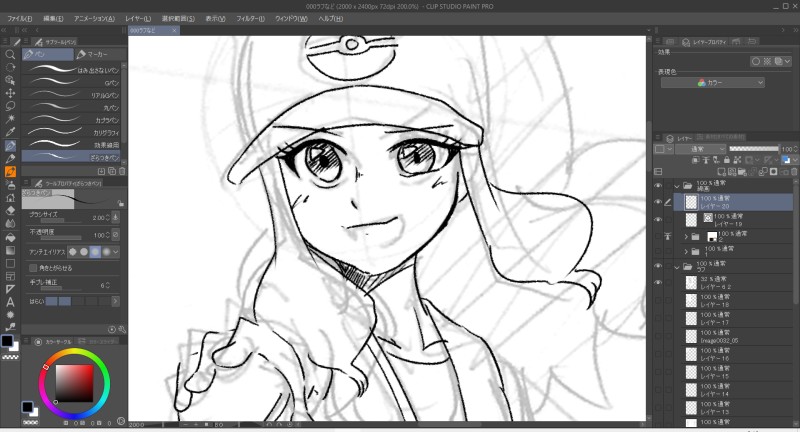The width and height of the screenshot is (800, 432).
Task: Select the Rotate view tool
Action: tap(10, 67)
